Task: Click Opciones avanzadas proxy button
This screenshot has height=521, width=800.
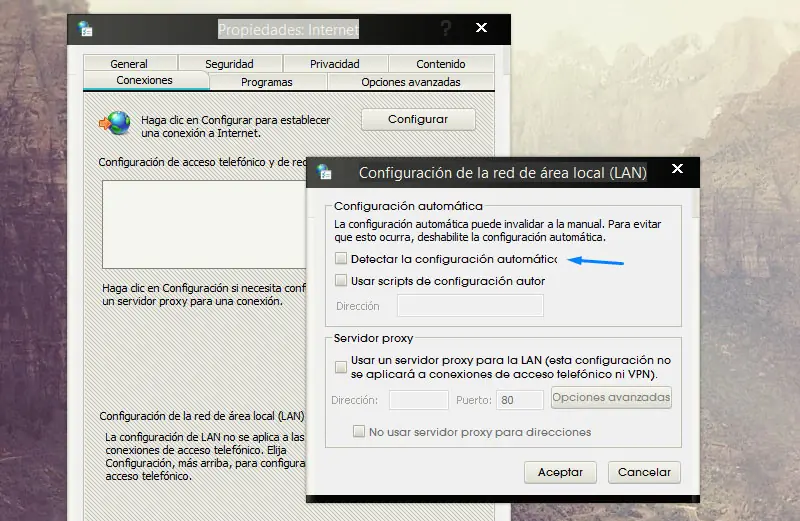Action: 611,398
